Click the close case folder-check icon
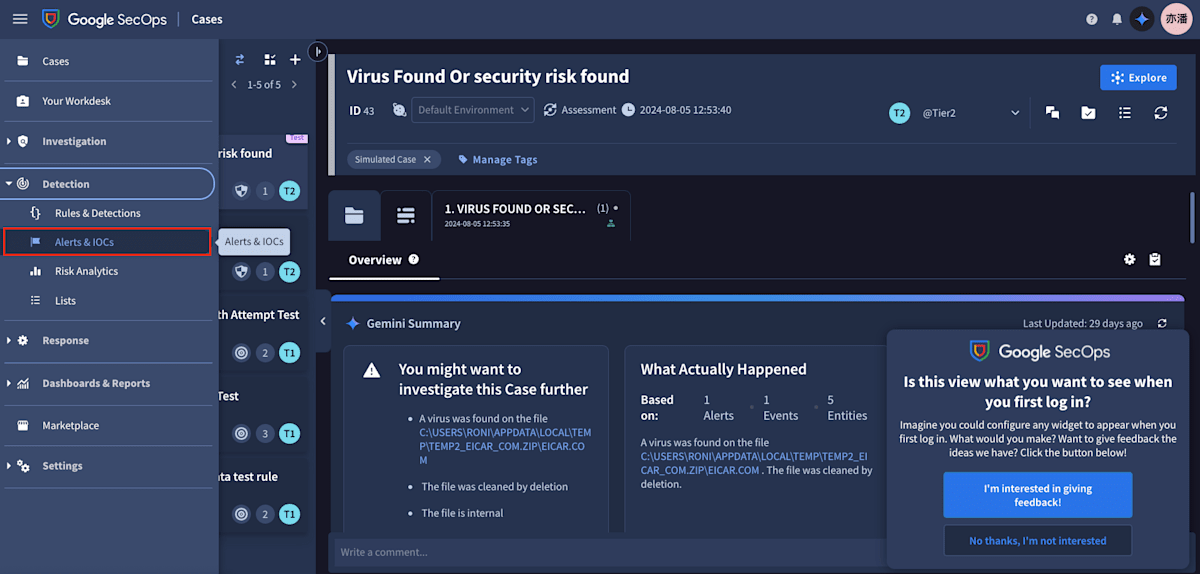 pyautogui.click(x=1088, y=113)
